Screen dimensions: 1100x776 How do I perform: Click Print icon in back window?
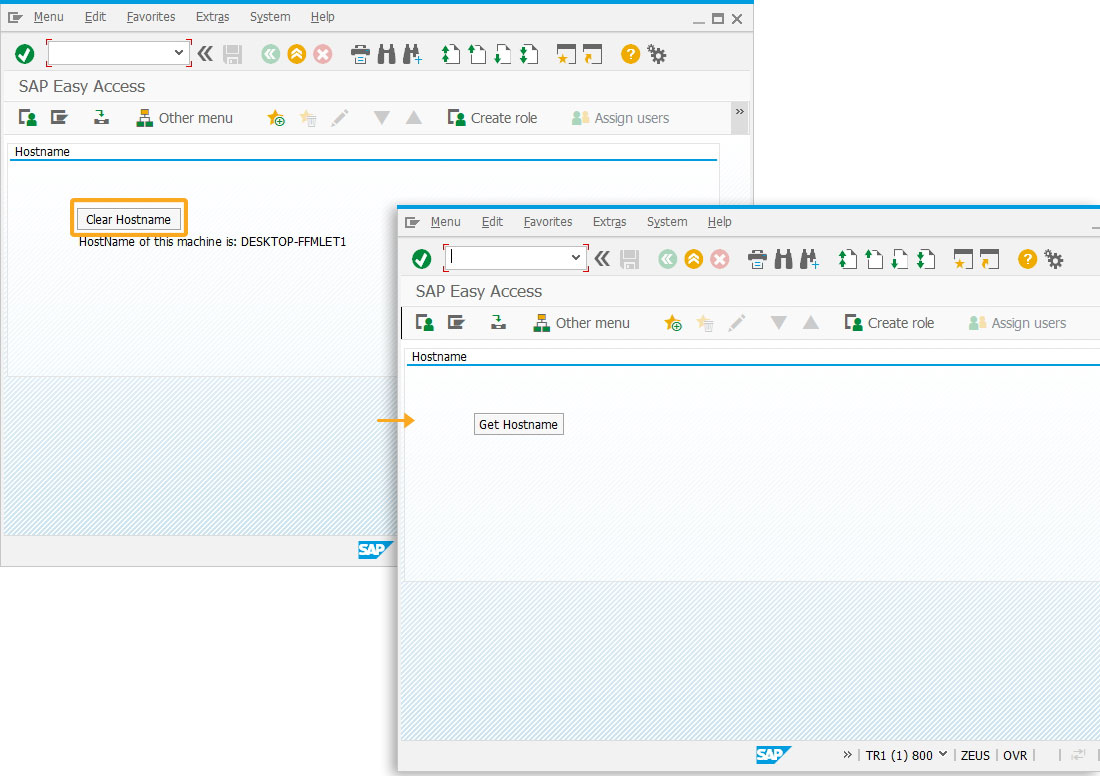pos(360,54)
